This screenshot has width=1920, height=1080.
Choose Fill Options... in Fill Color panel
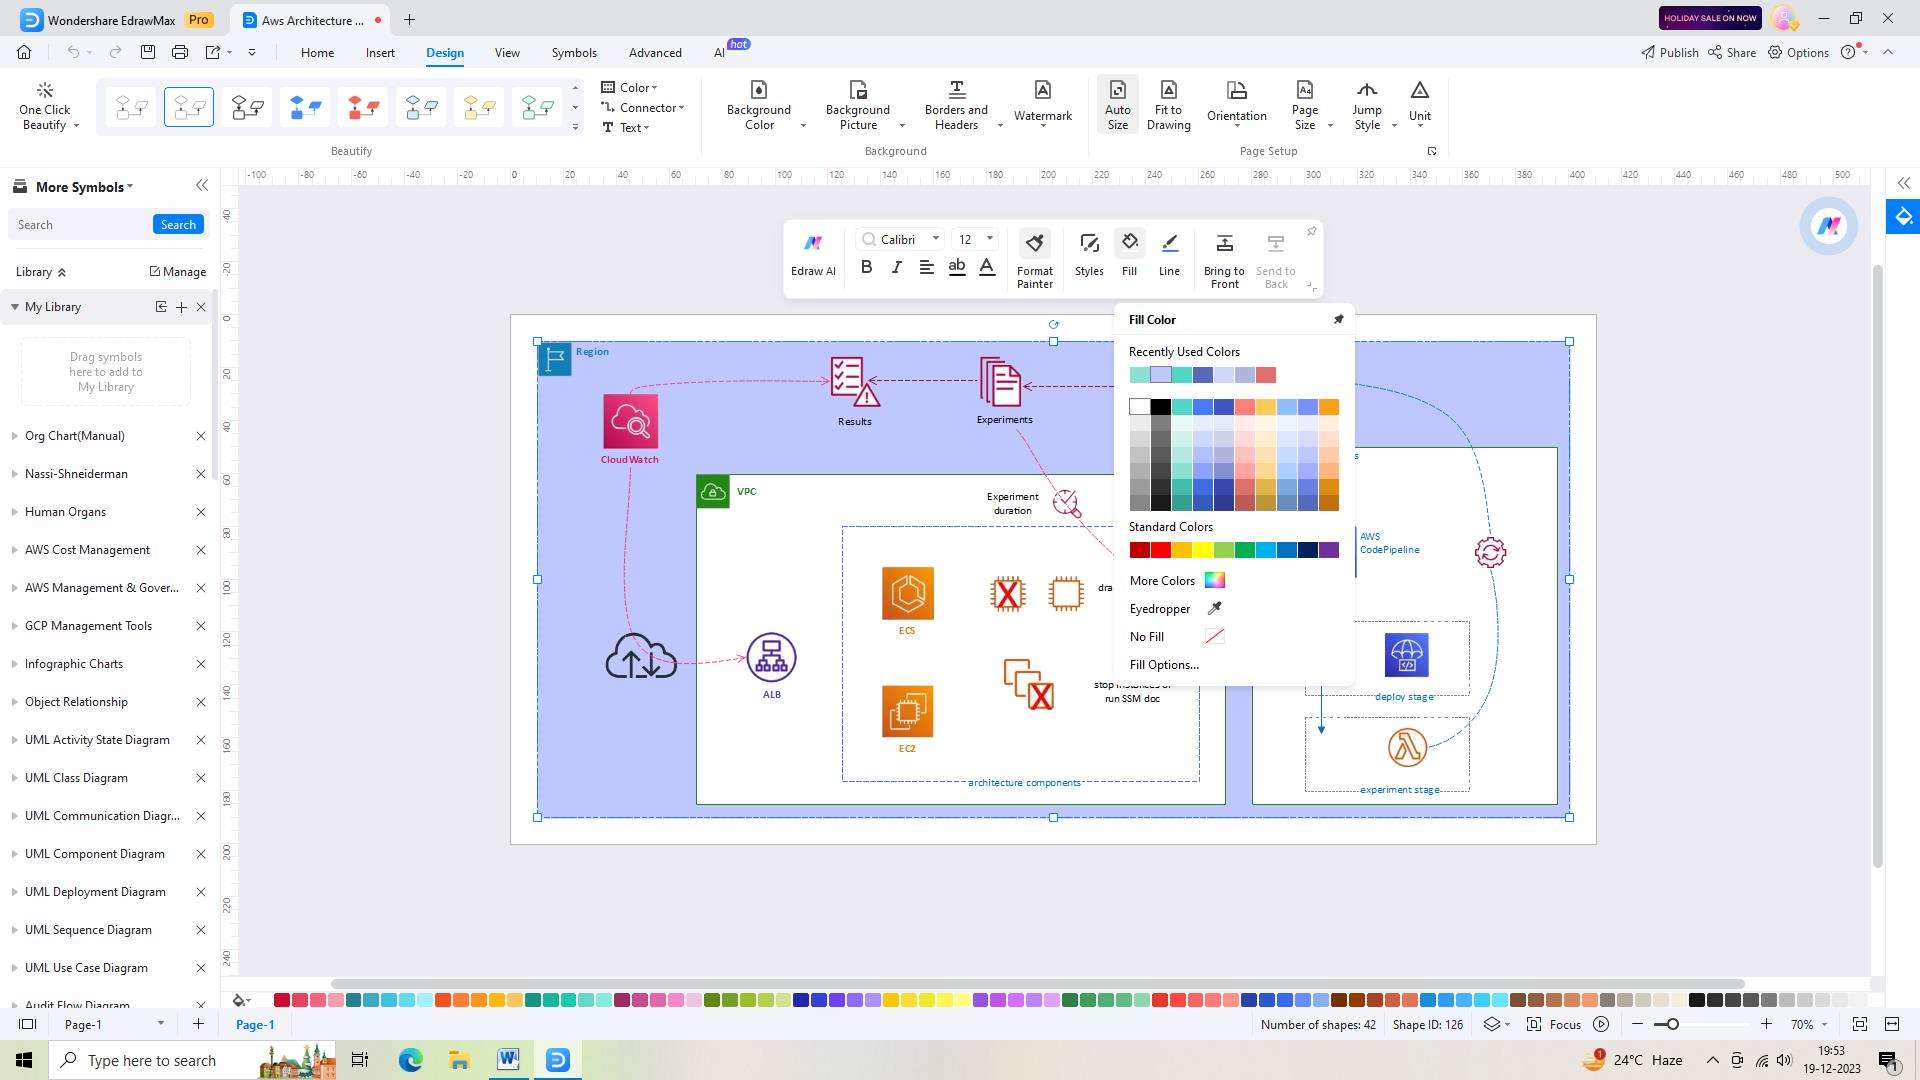(1164, 664)
